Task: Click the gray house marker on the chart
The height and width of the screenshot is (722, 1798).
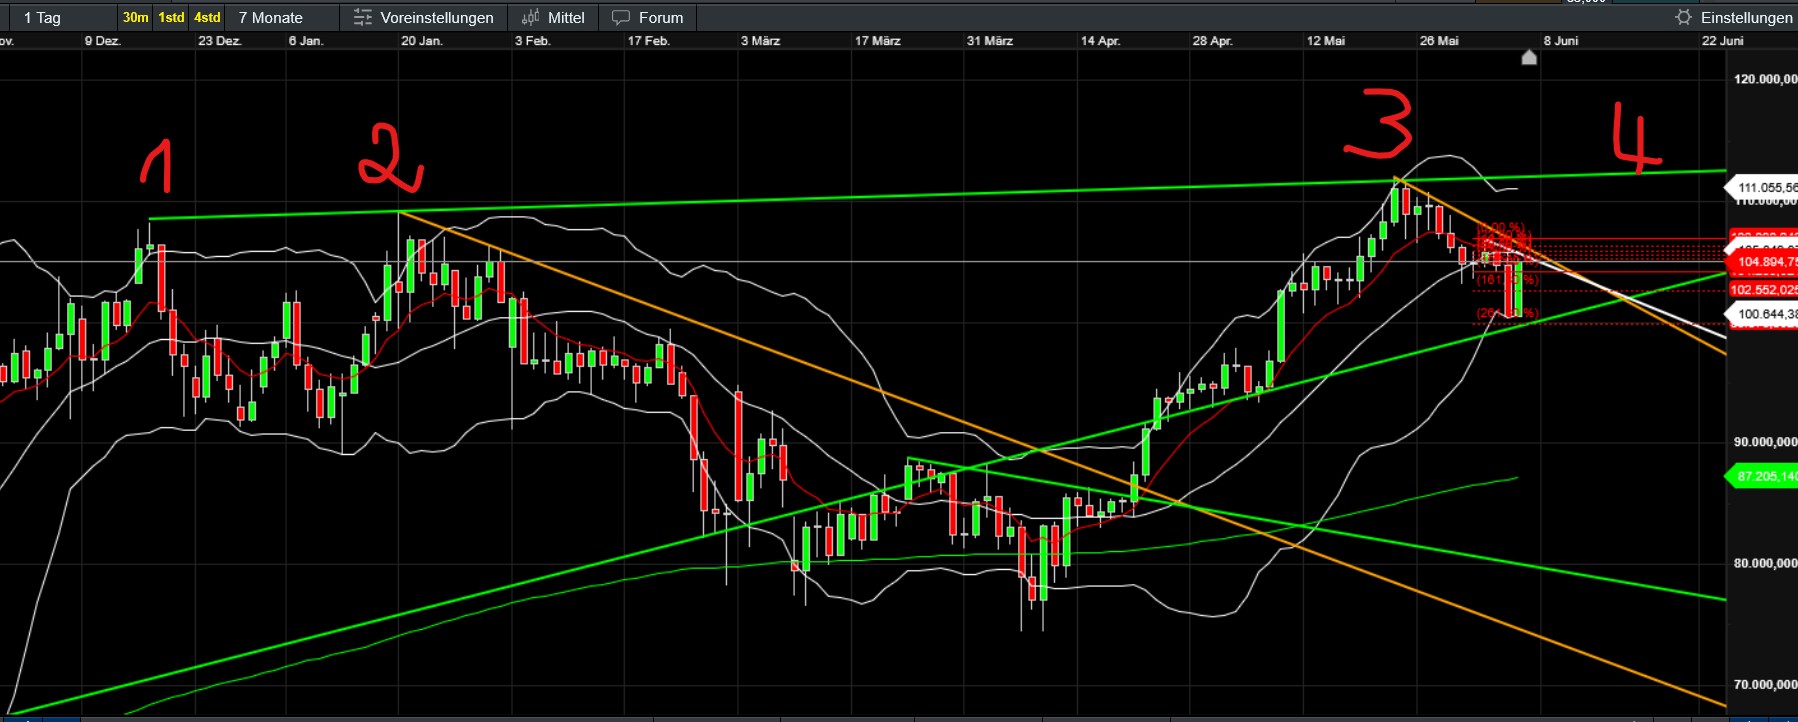Action: pyautogui.click(x=1528, y=58)
